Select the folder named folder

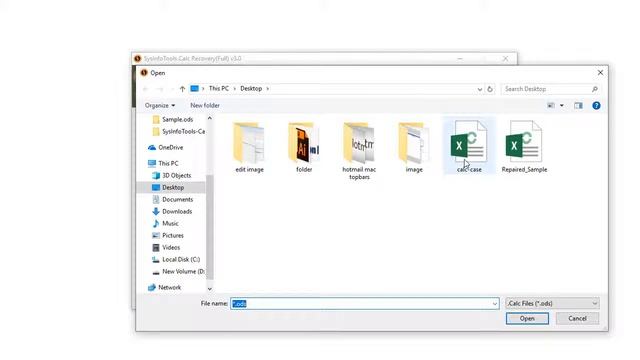click(x=304, y=147)
